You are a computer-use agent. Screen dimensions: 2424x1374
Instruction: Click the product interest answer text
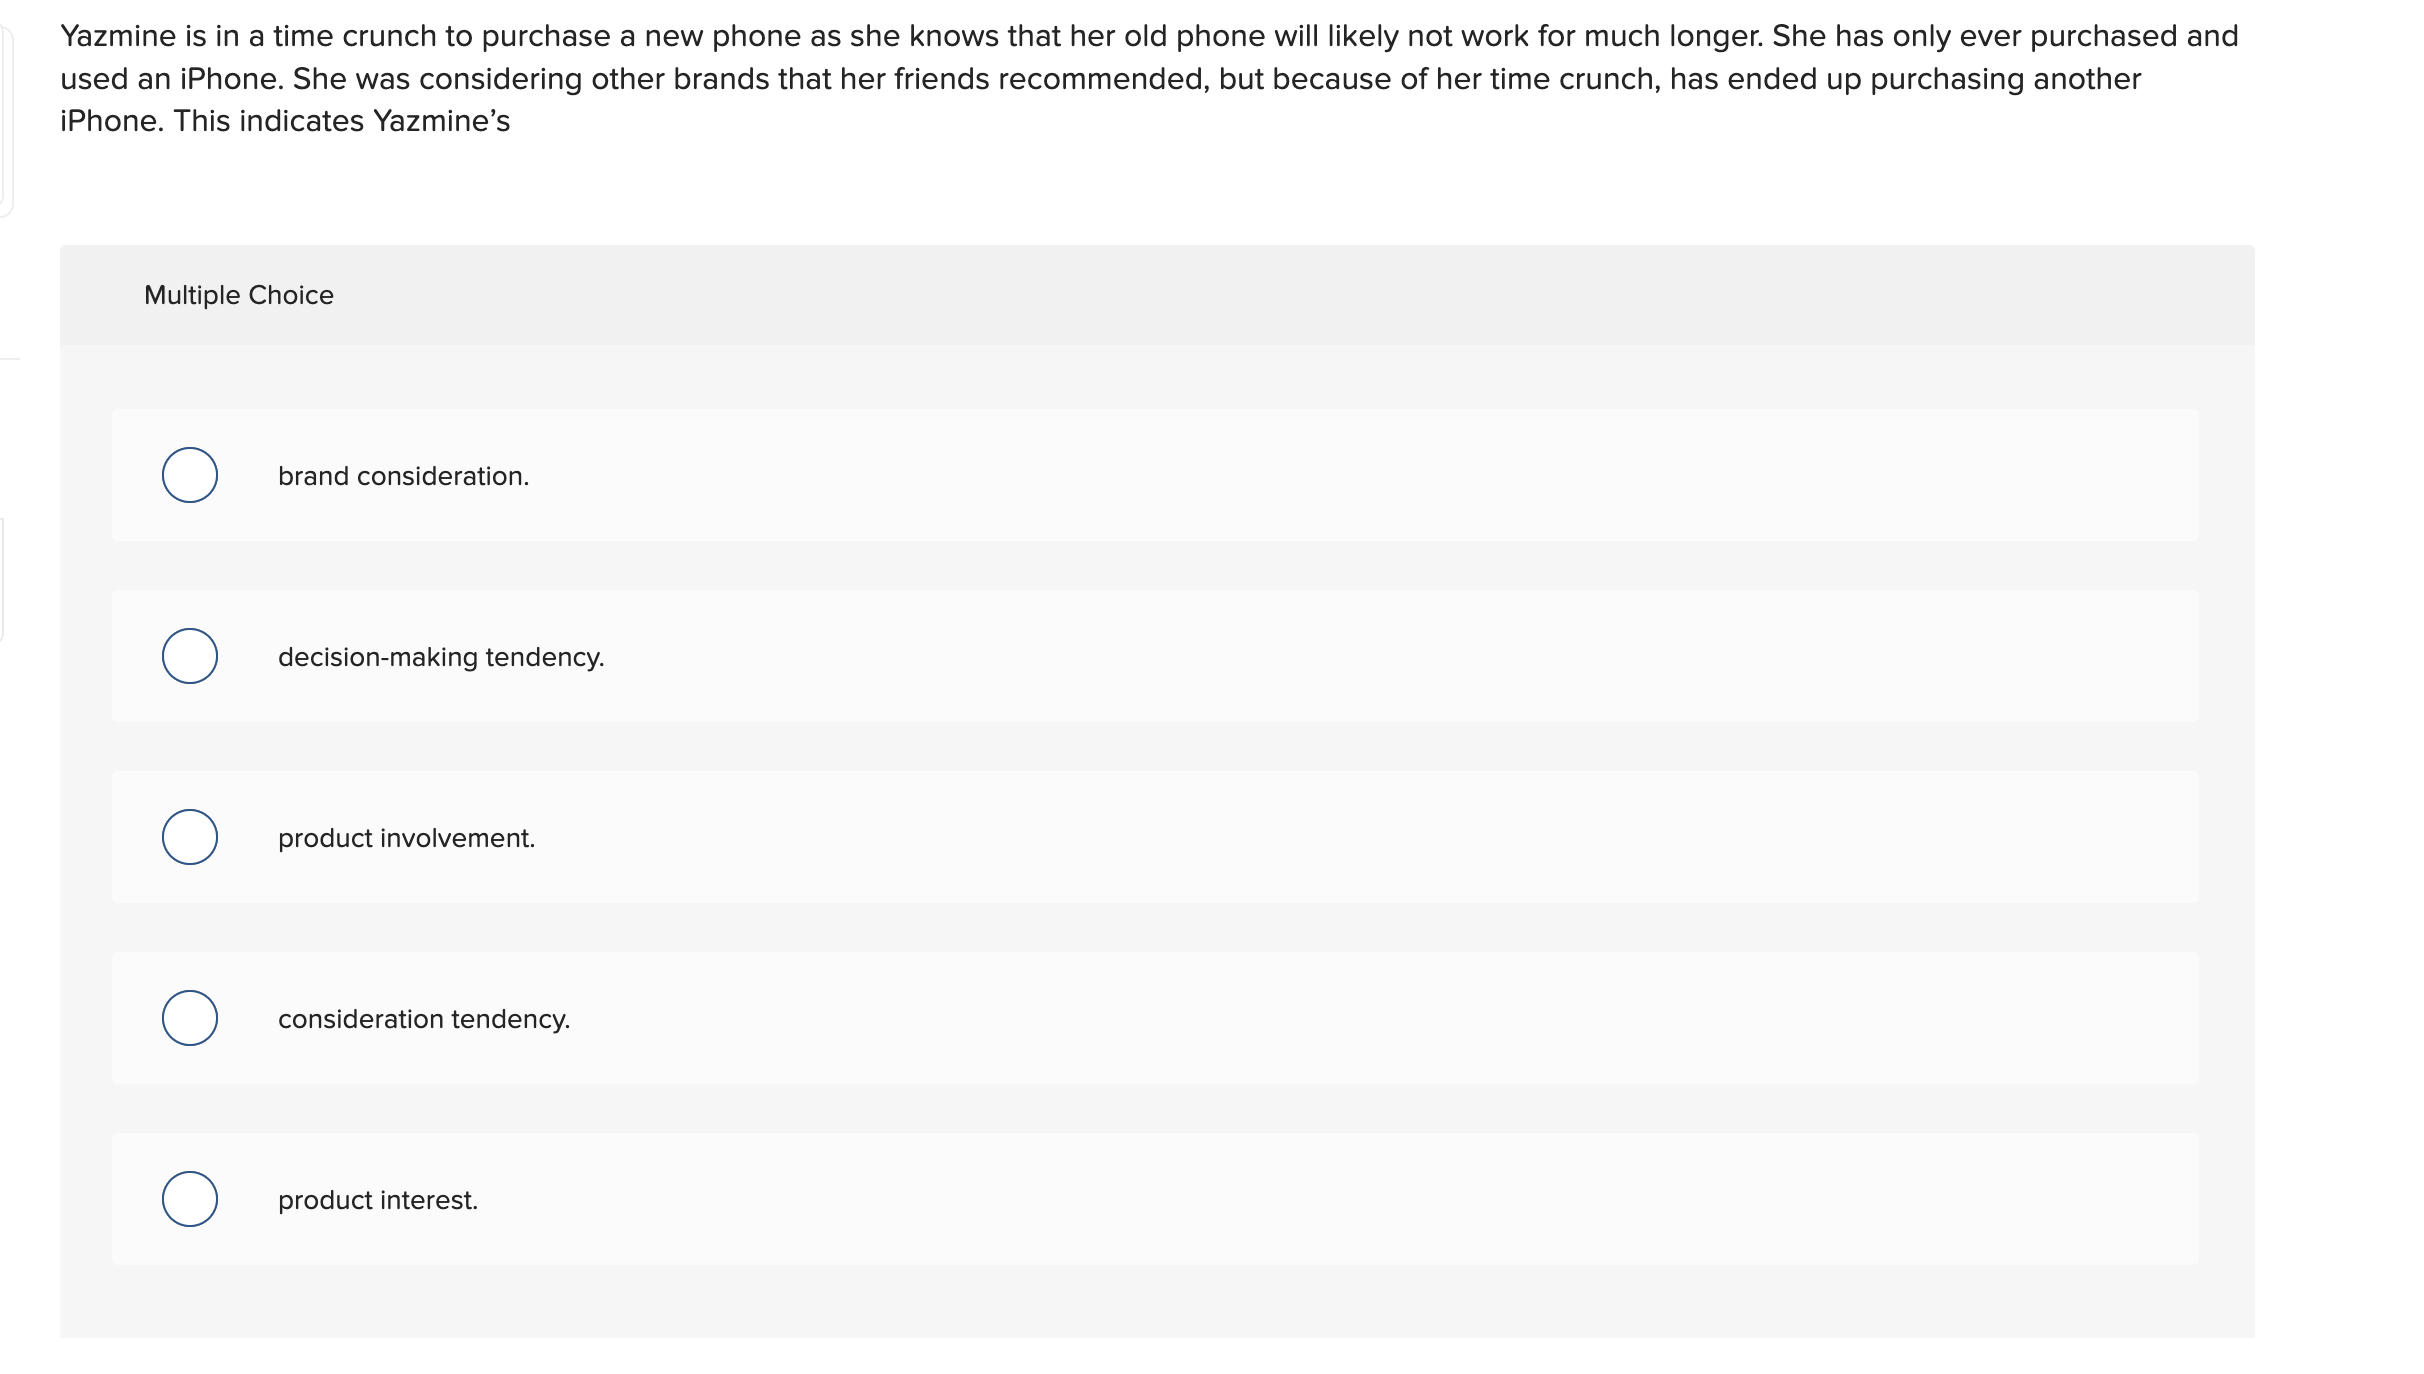click(377, 1200)
